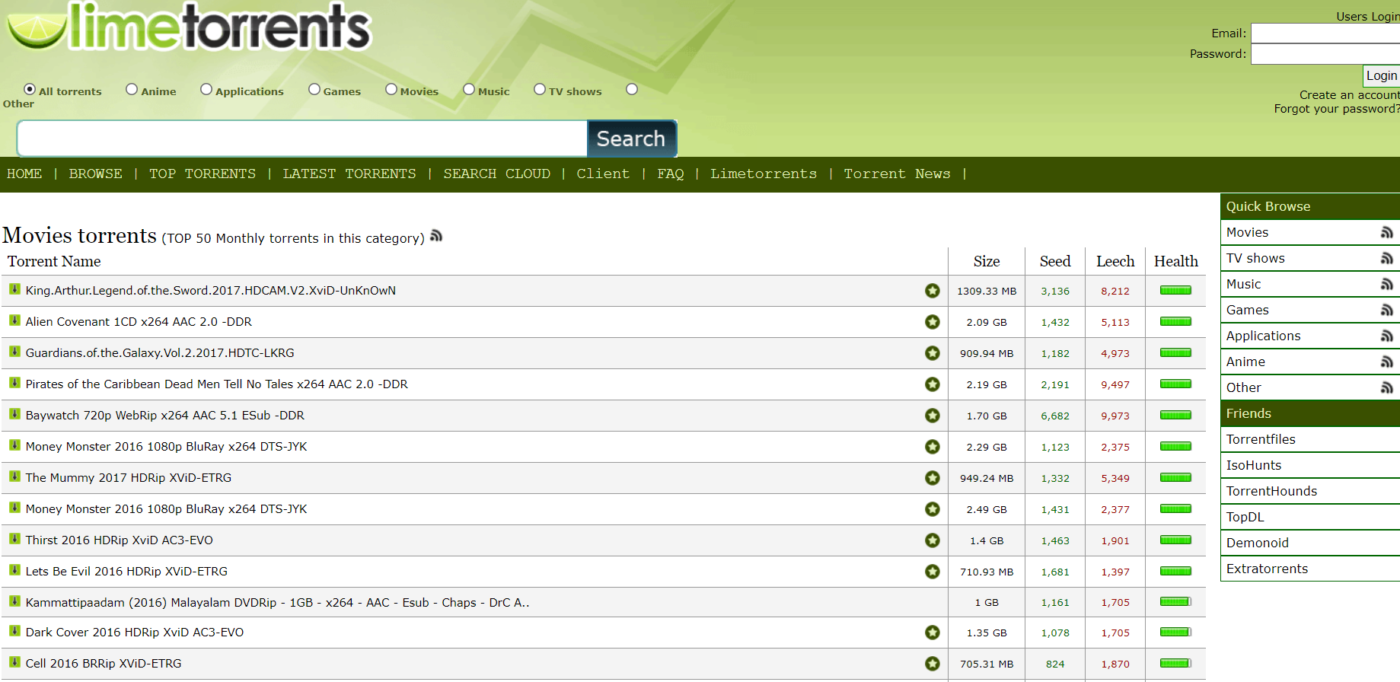The image size is (1400, 682).
Task: Click Forgot your password link
Action: click(1337, 109)
